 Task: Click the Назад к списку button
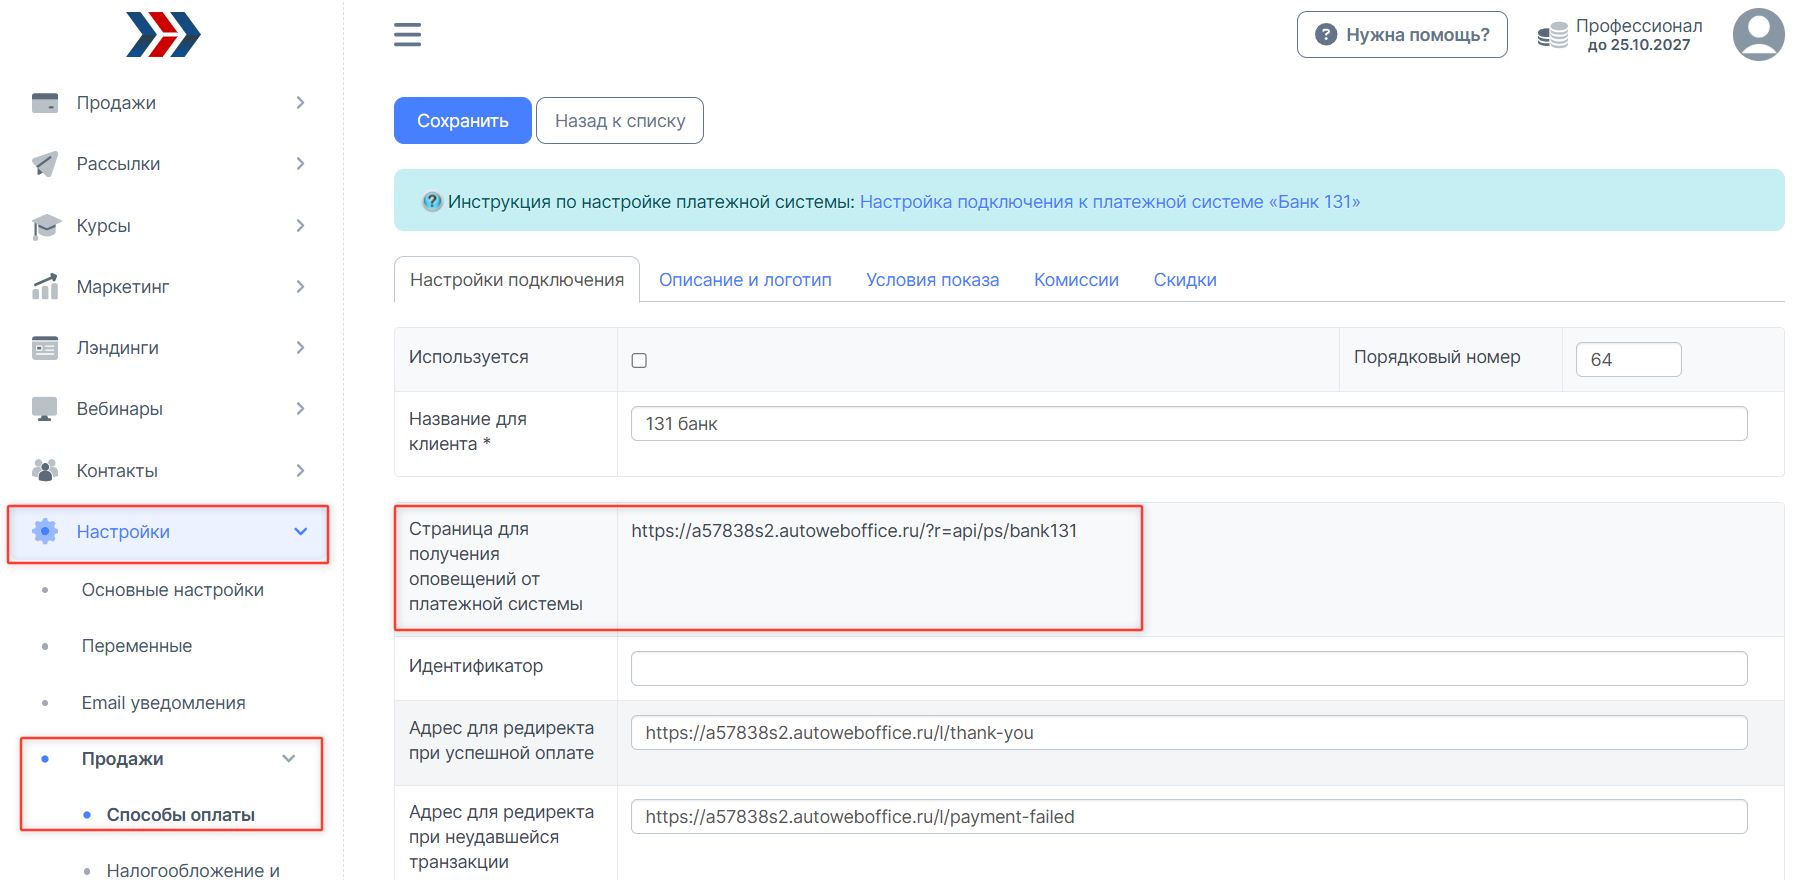[x=620, y=121]
